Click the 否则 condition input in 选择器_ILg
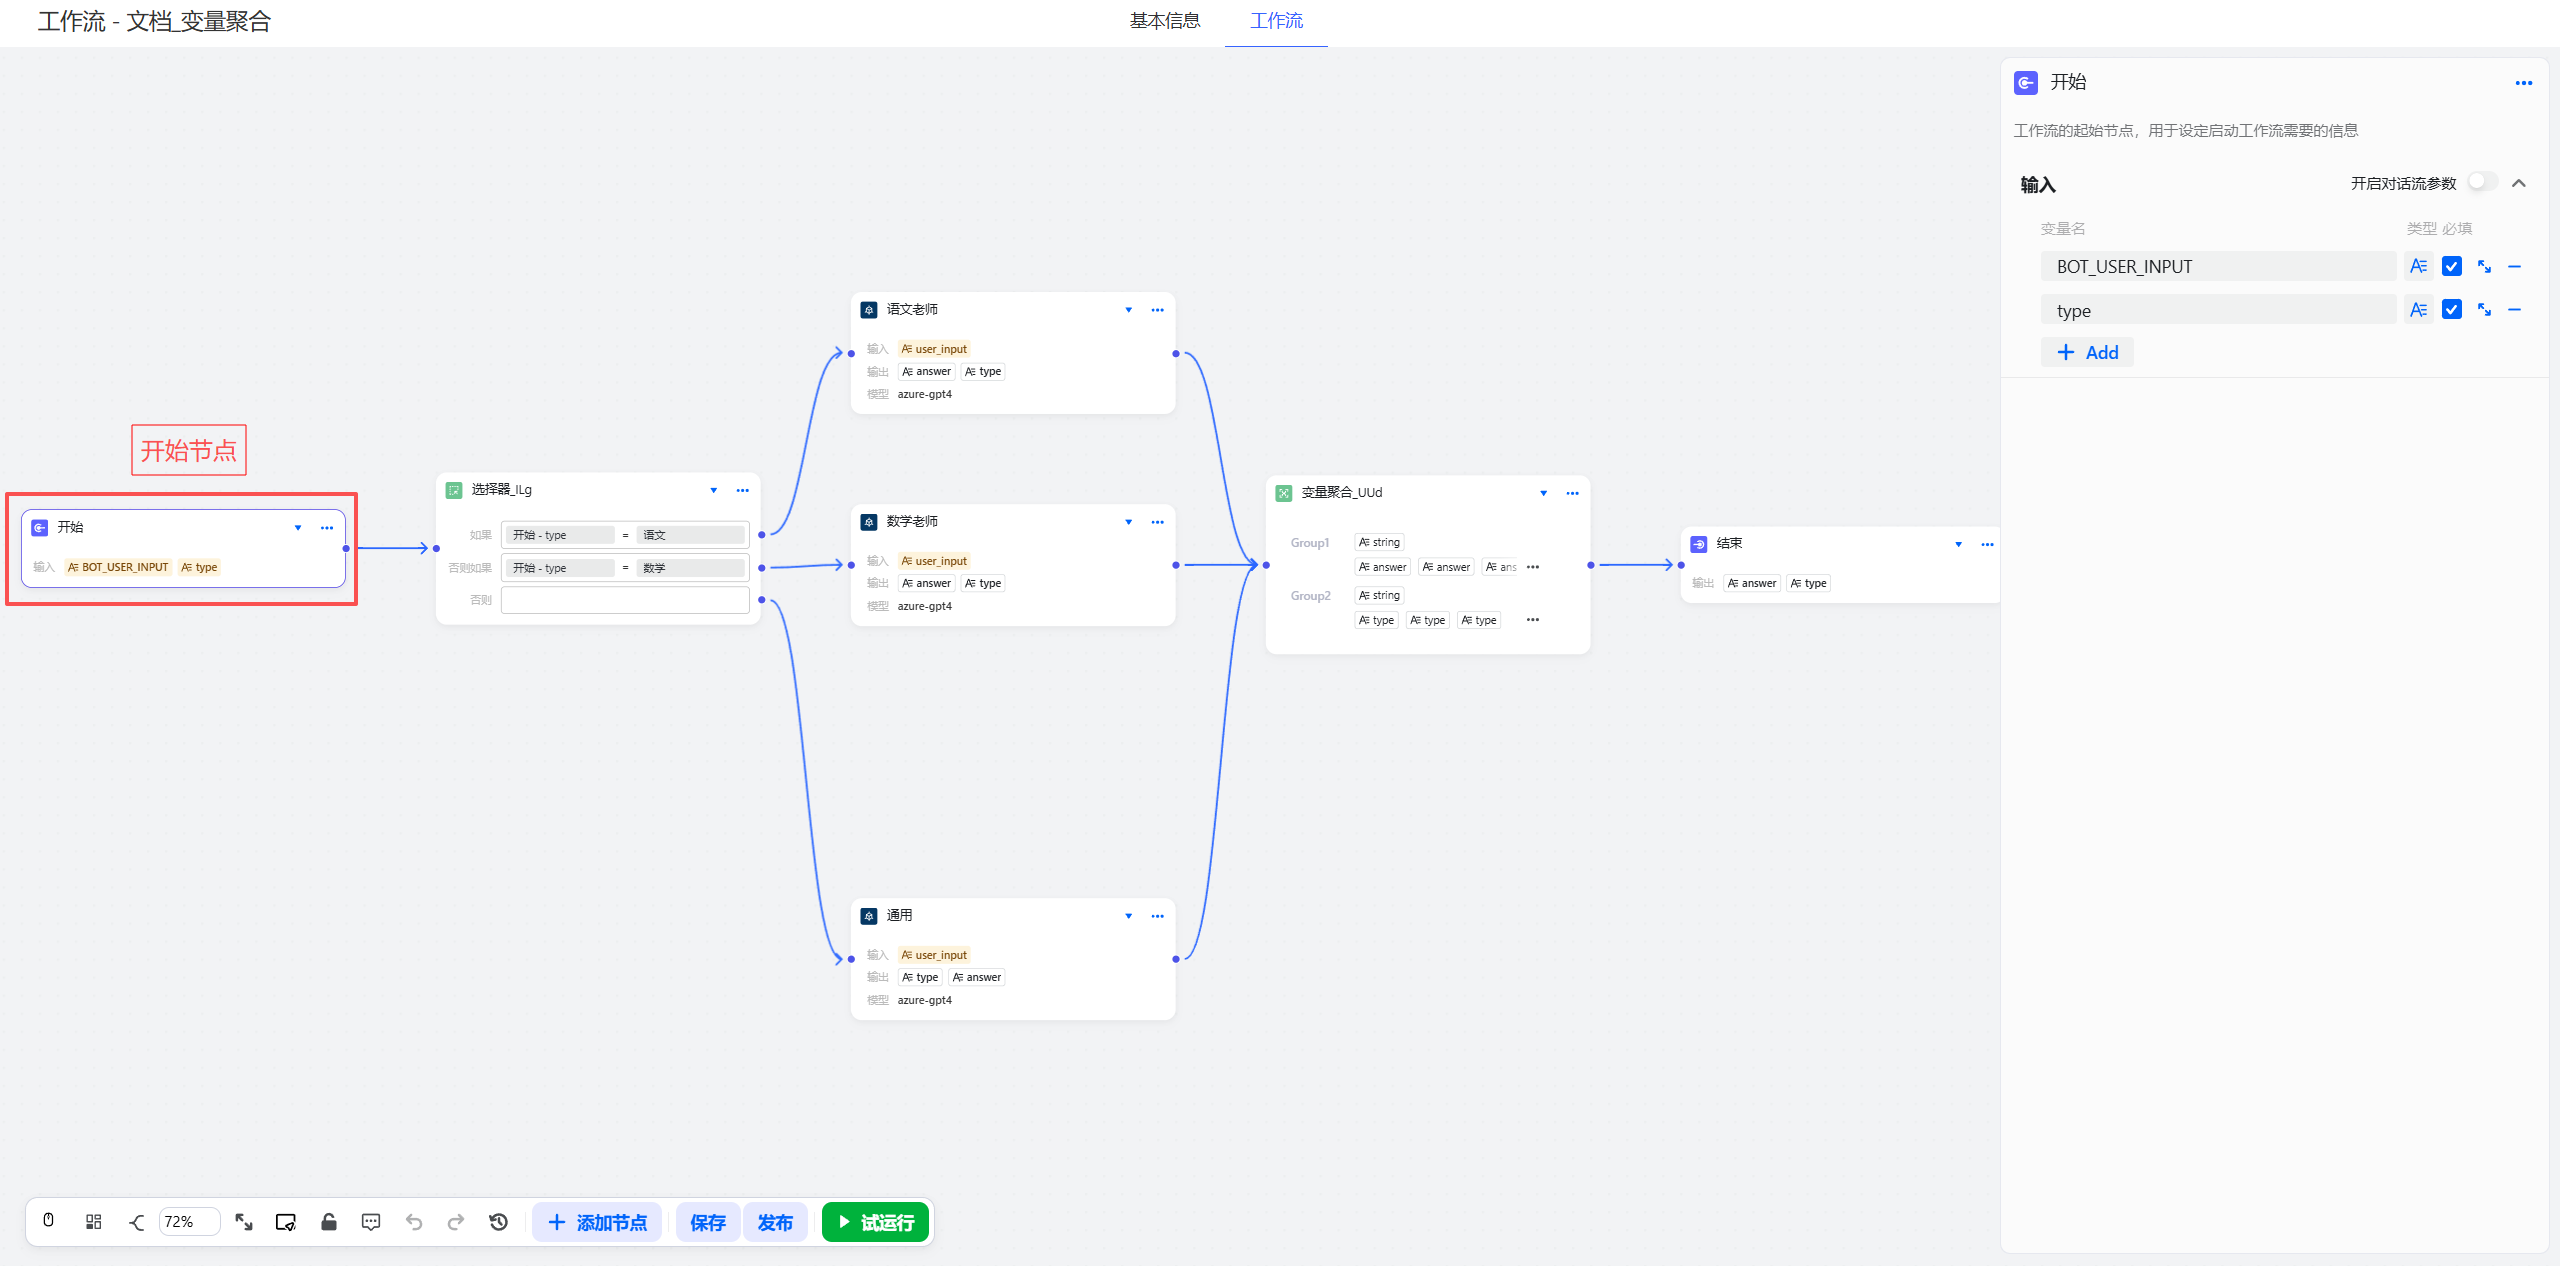Viewport: 2560px width, 1266px height. [x=624, y=600]
